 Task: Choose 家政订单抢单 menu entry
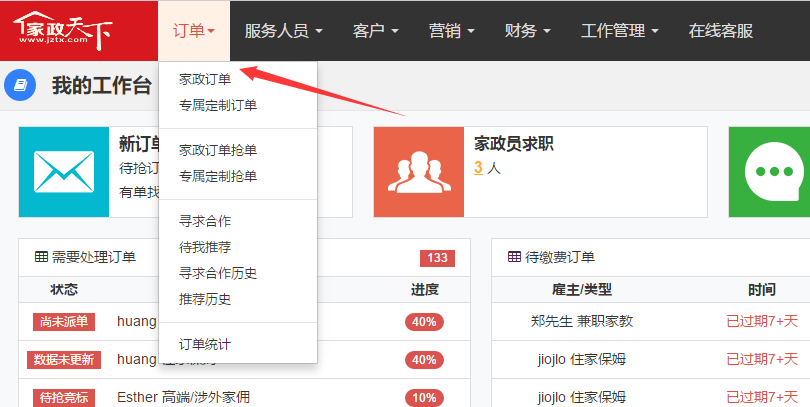click(x=218, y=150)
